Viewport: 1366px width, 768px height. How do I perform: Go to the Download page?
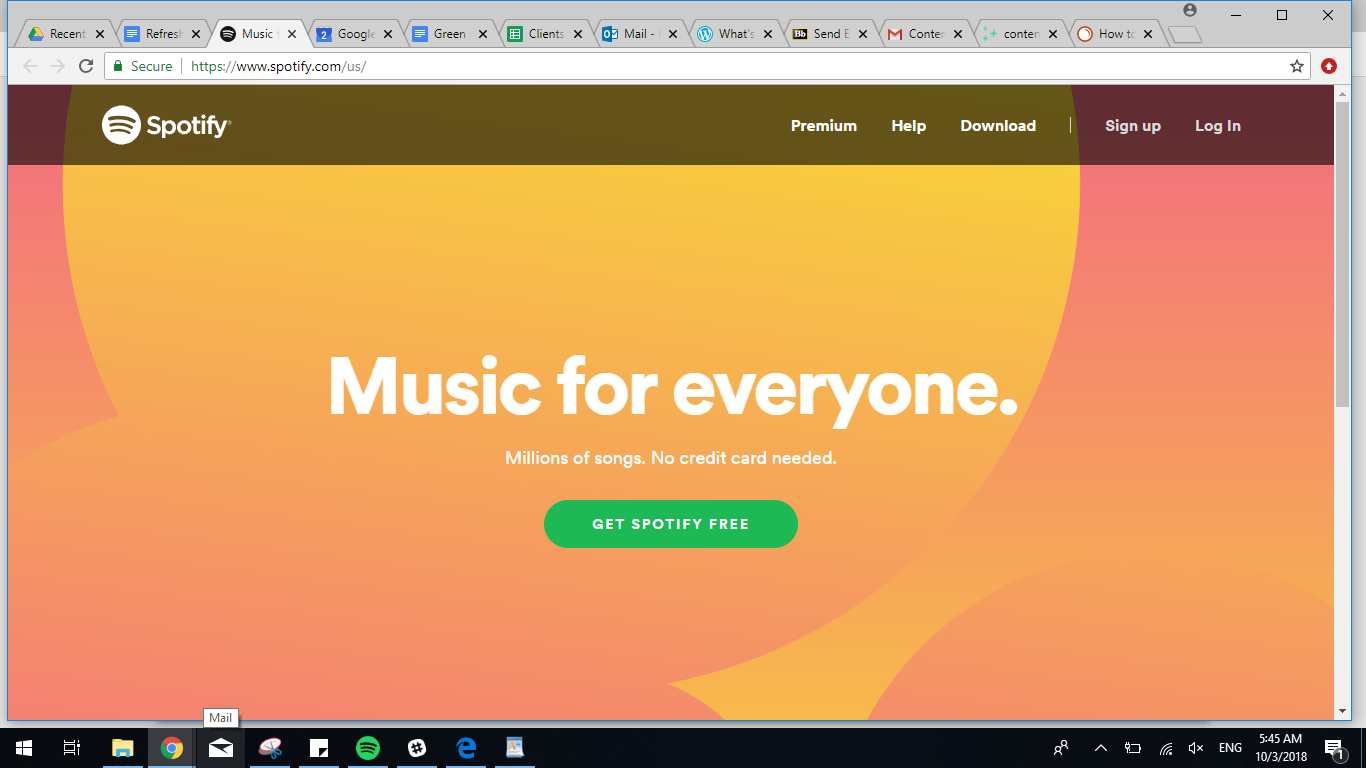click(998, 126)
